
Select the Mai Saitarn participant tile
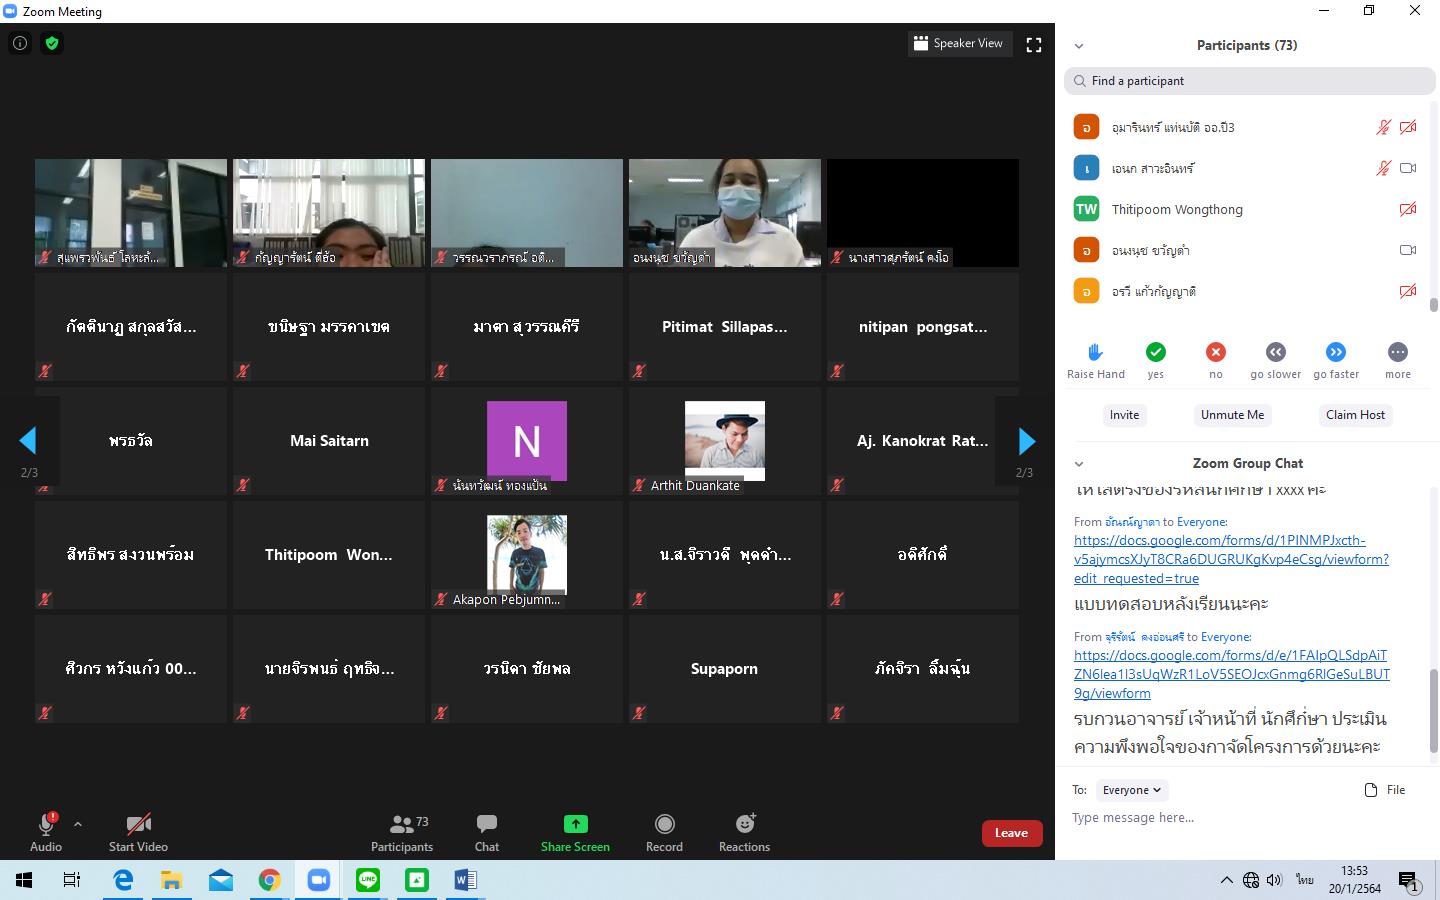pos(328,441)
